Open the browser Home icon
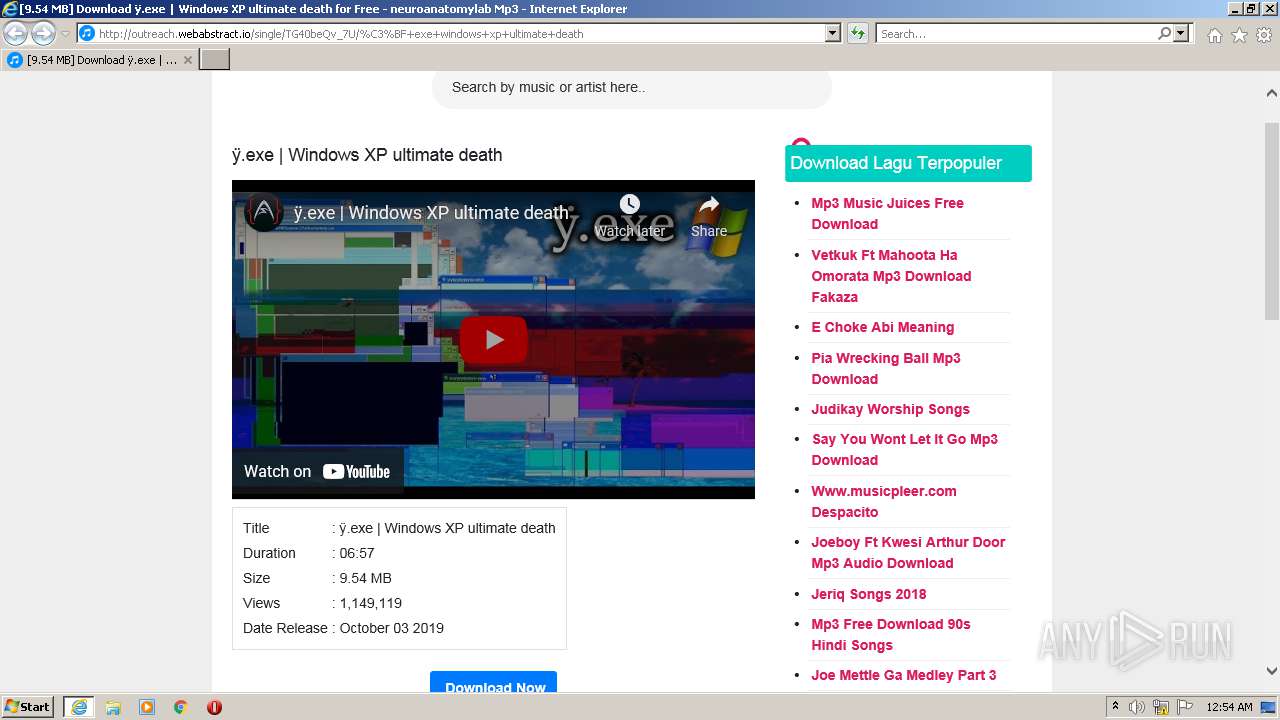 pos(1214,35)
